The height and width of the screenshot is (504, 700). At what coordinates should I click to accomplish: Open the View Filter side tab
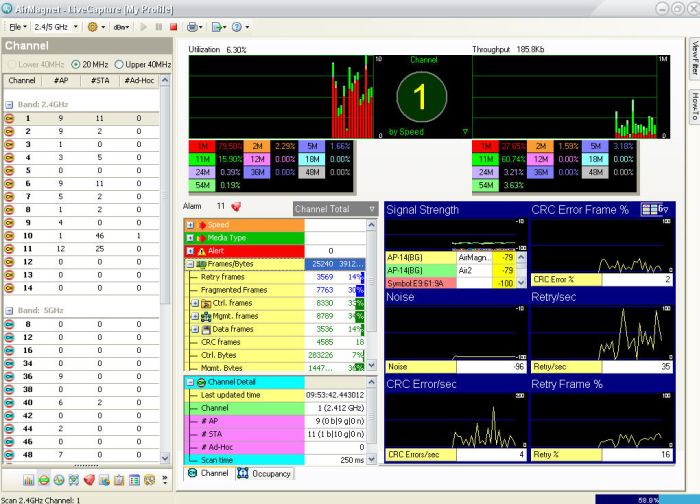pyautogui.click(x=695, y=57)
